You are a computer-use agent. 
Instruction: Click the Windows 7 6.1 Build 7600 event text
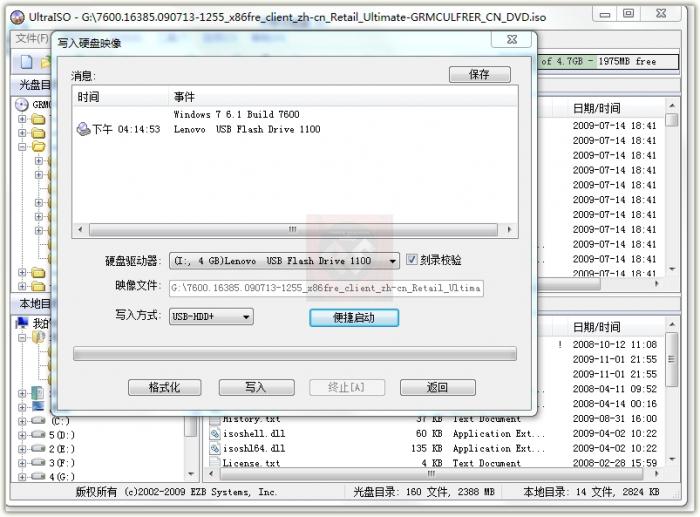click(x=237, y=114)
